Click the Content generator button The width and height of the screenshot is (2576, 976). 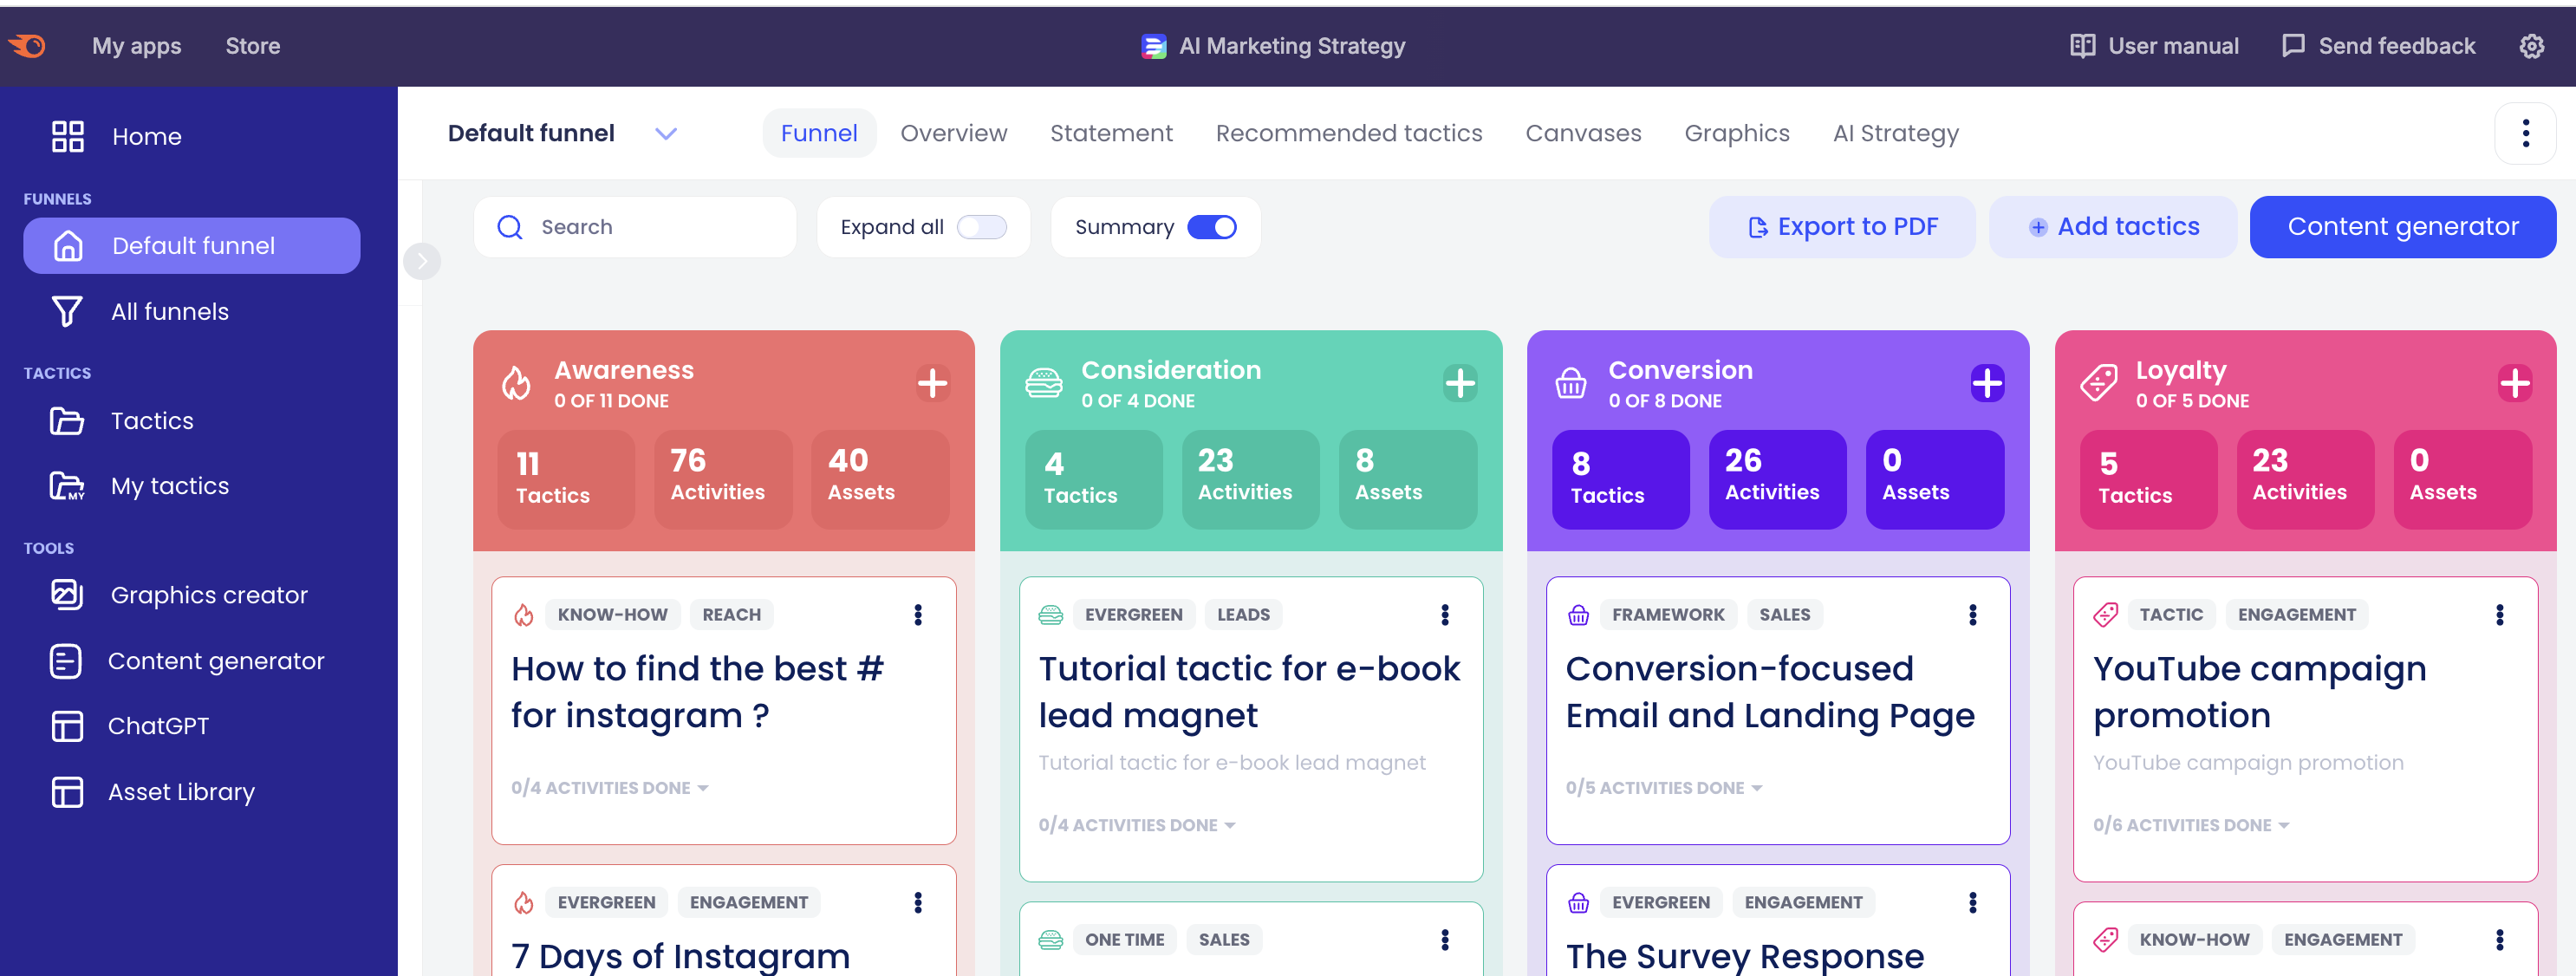(x=2403, y=227)
